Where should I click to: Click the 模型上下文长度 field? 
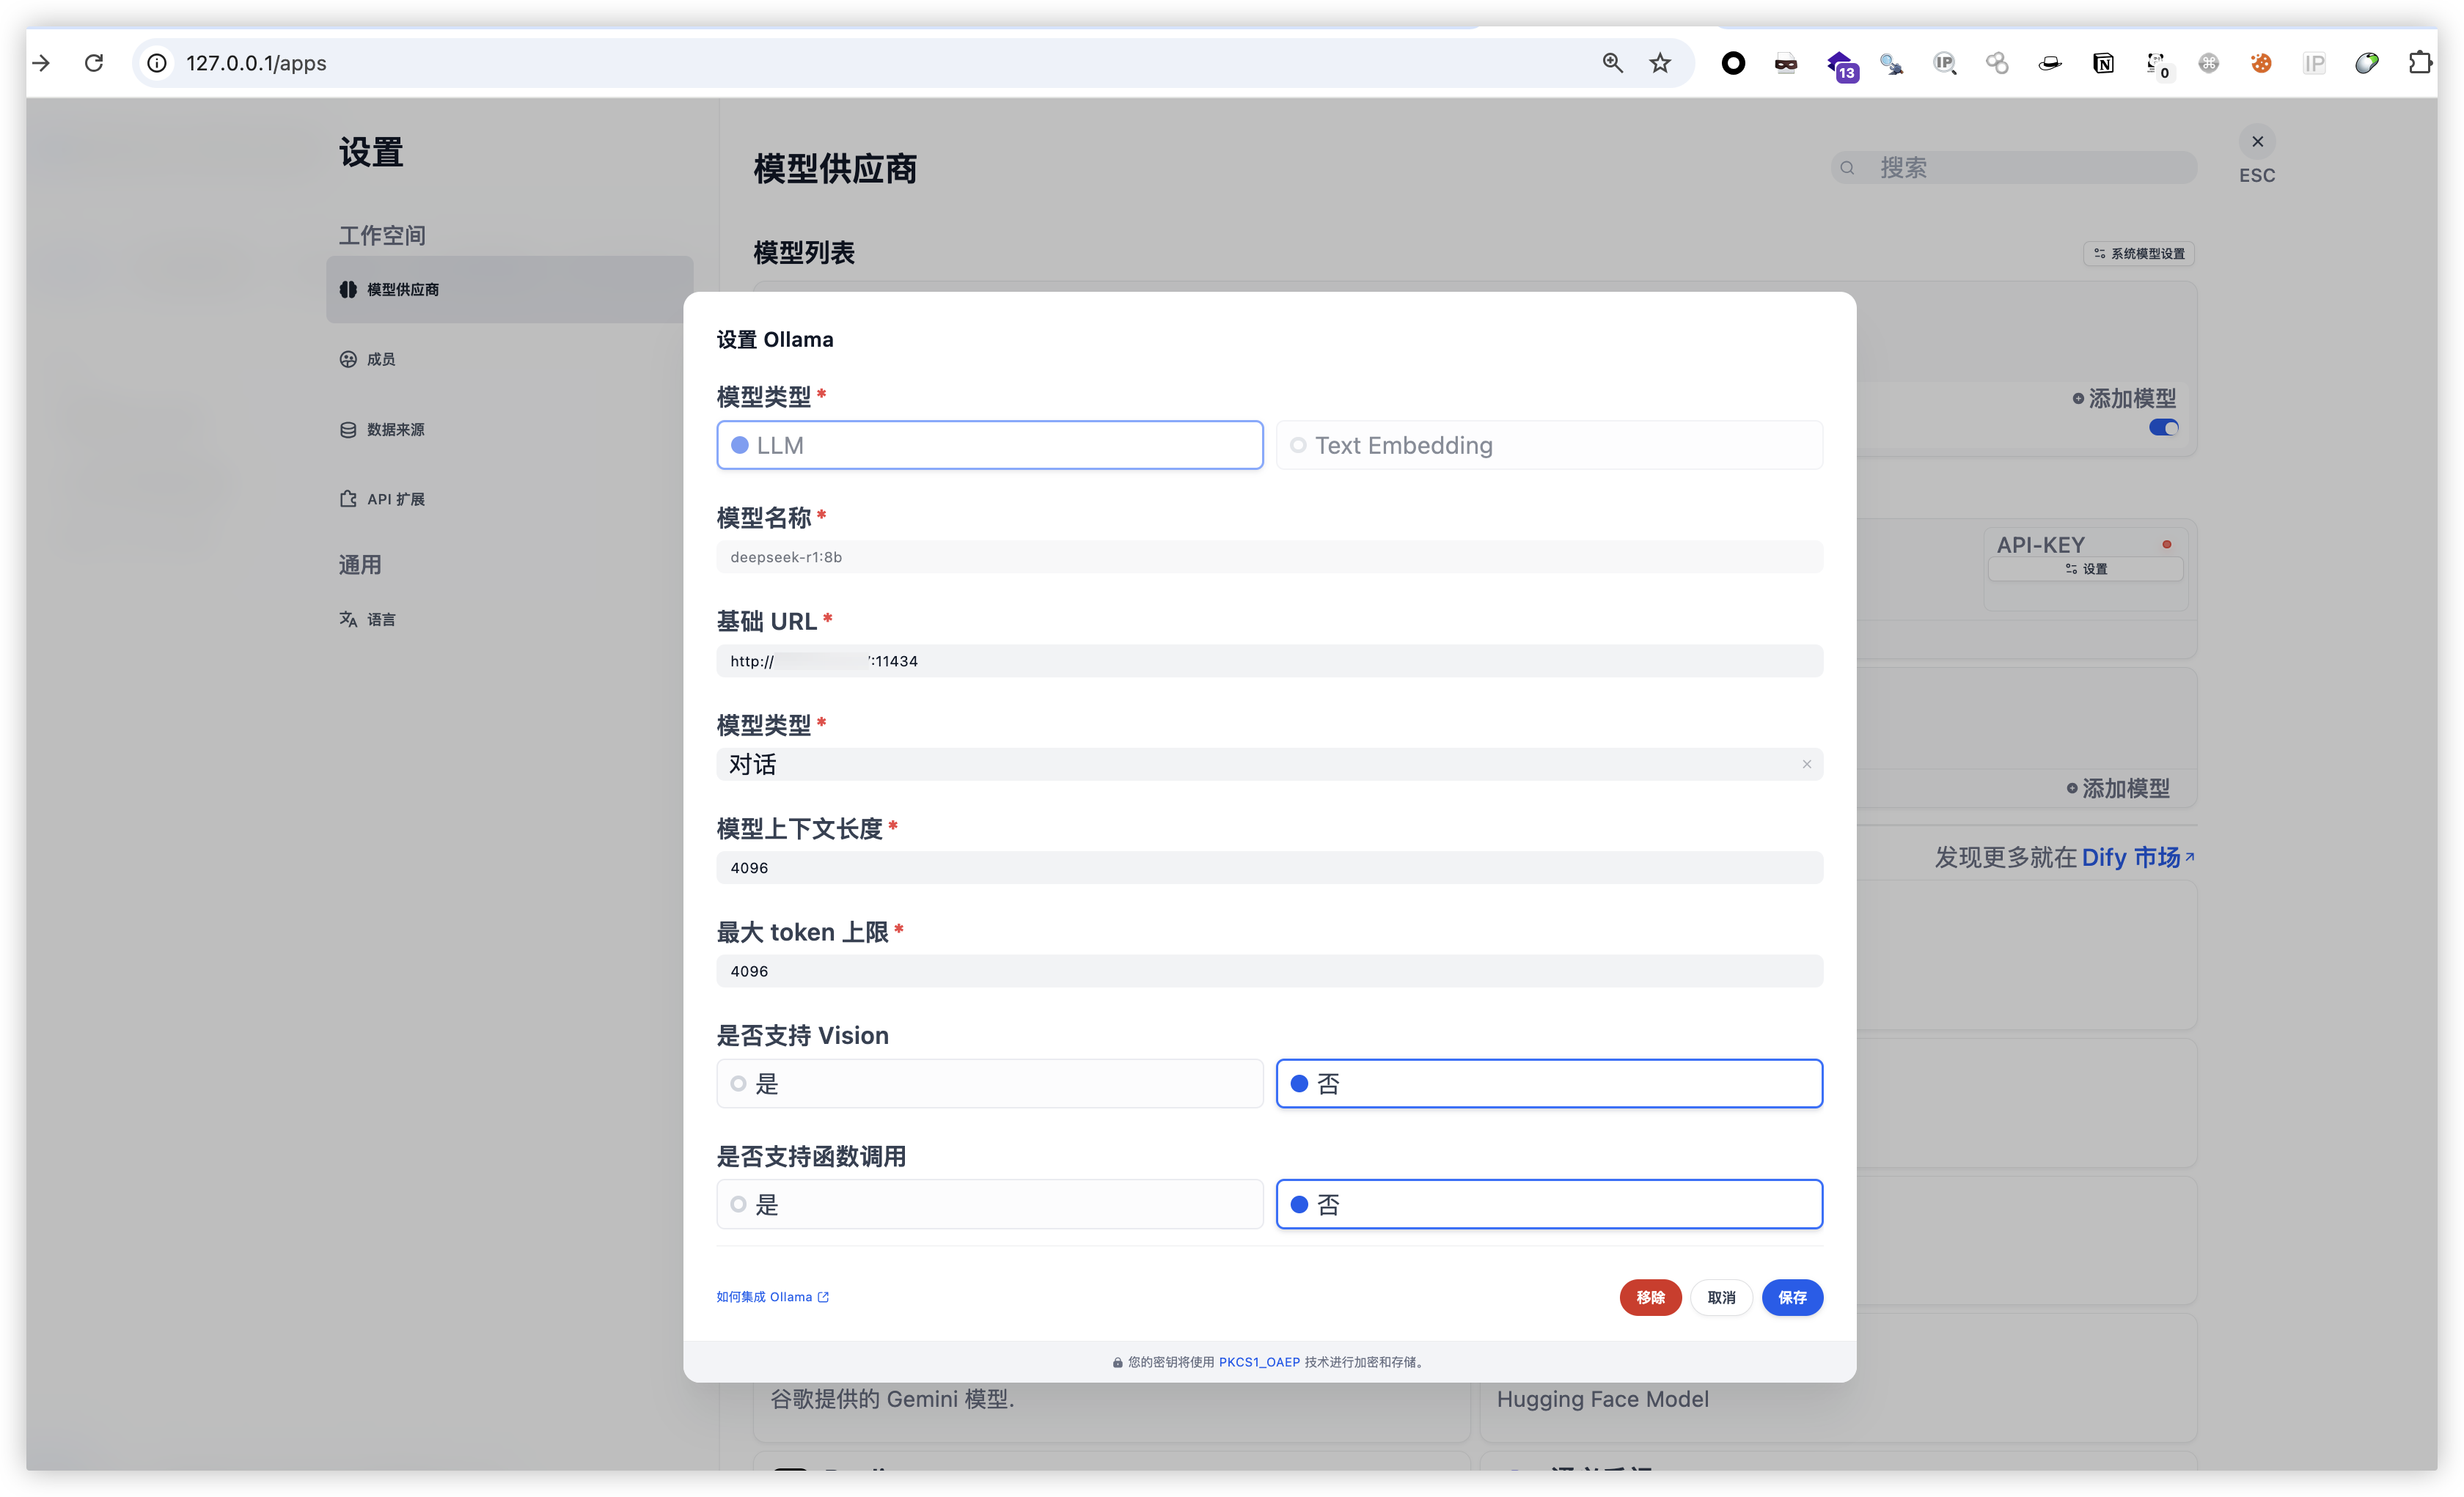coord(1269,867)
